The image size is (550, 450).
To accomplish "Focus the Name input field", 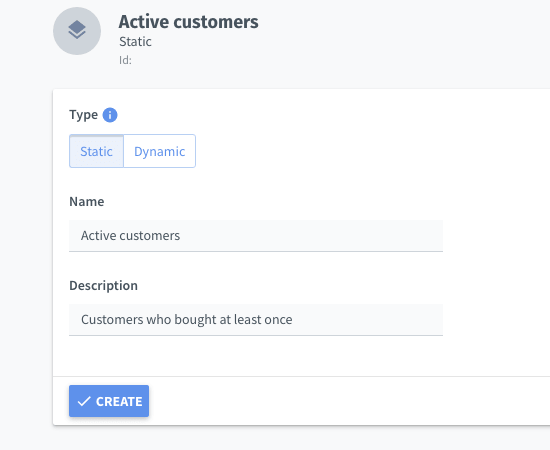I will coord(256,236).
